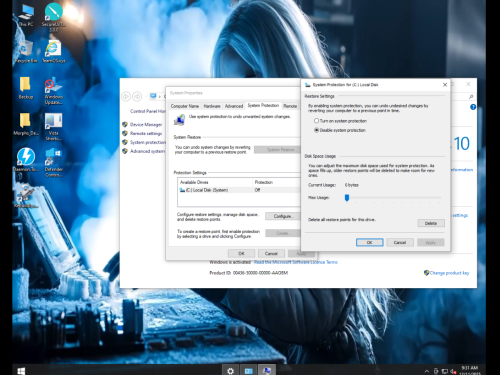The height and width of the screenshot is (375, 500).
Task: Open the TeamOS Internet shortcut icon
Action: pyautogui.click(x=53, y=52)
